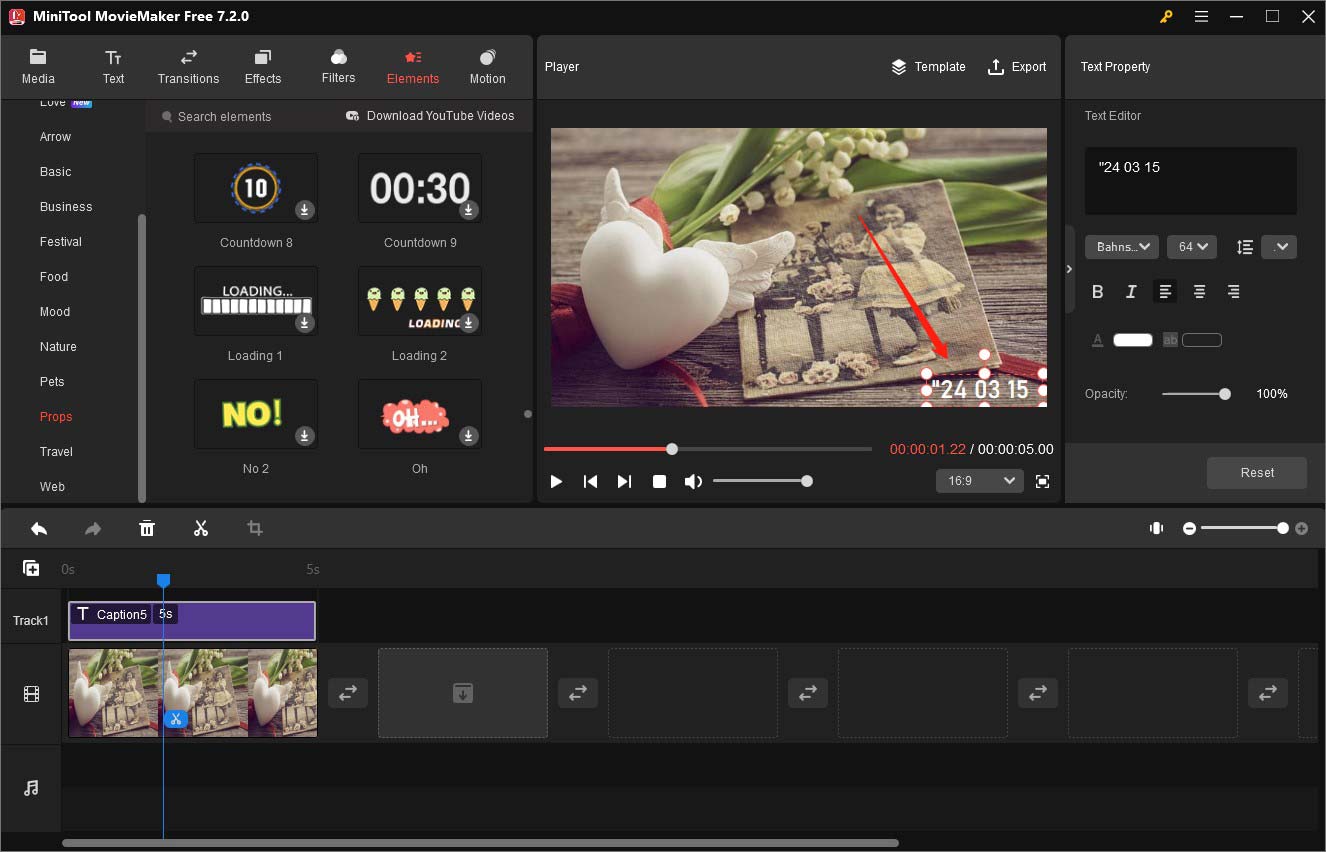The height and width of the screenshot is (852, 1326).
Task: Select the Travel elements category
Action: point(56,452)
